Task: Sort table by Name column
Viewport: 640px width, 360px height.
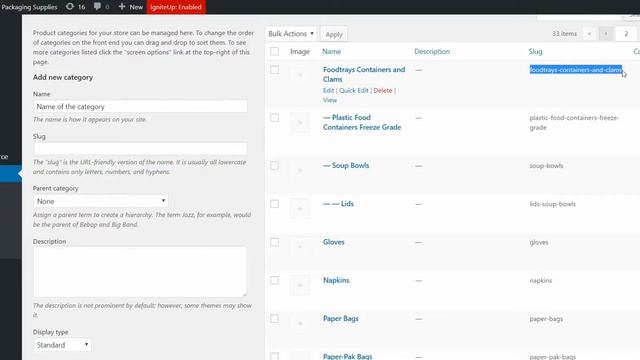Action: (331, 51)
